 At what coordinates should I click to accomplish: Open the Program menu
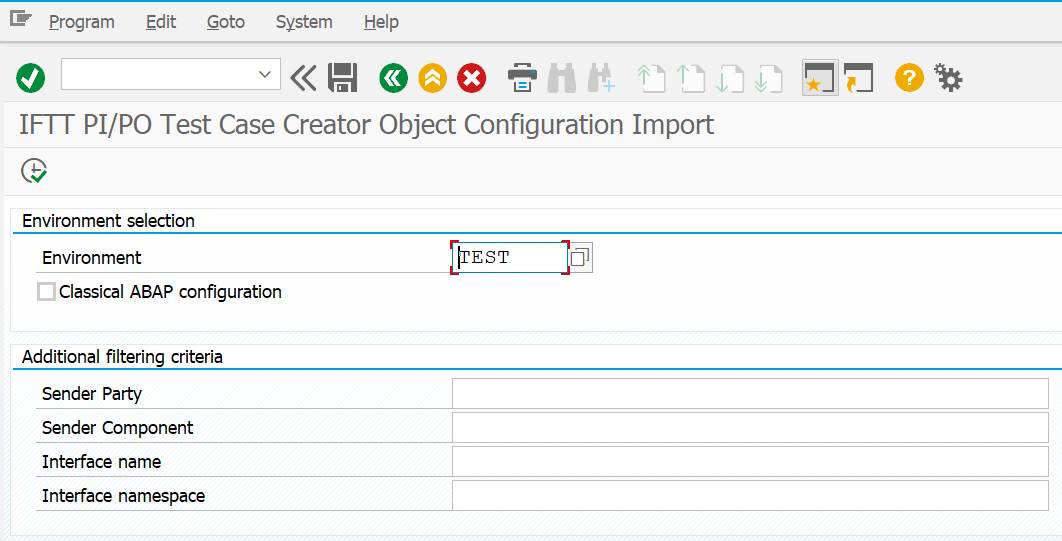[81, 21]
